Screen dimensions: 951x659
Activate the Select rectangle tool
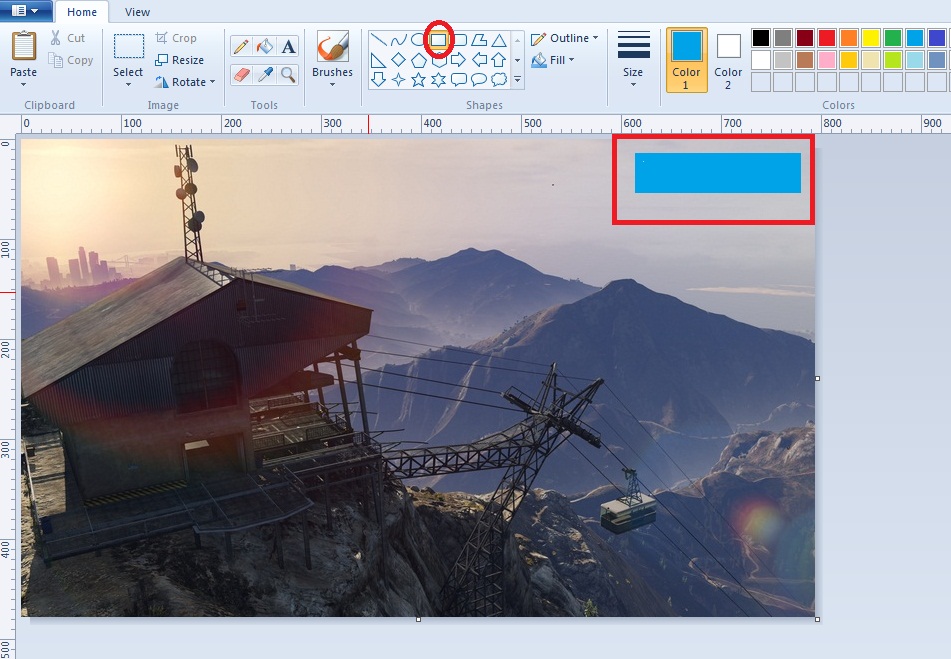129,47
